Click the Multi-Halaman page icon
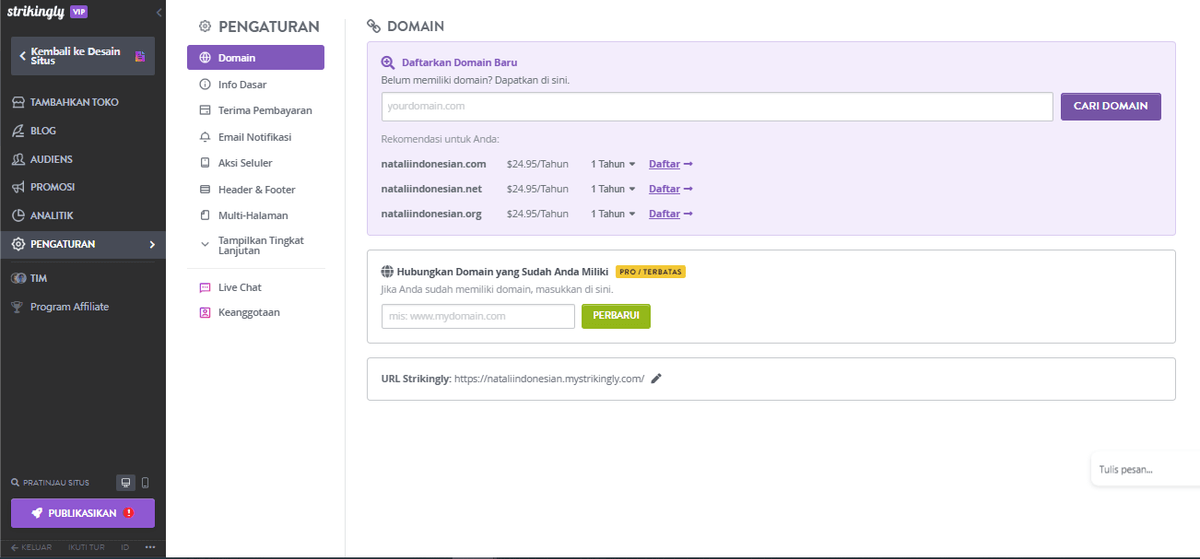Screen dimensions: 1200x559 205,215
